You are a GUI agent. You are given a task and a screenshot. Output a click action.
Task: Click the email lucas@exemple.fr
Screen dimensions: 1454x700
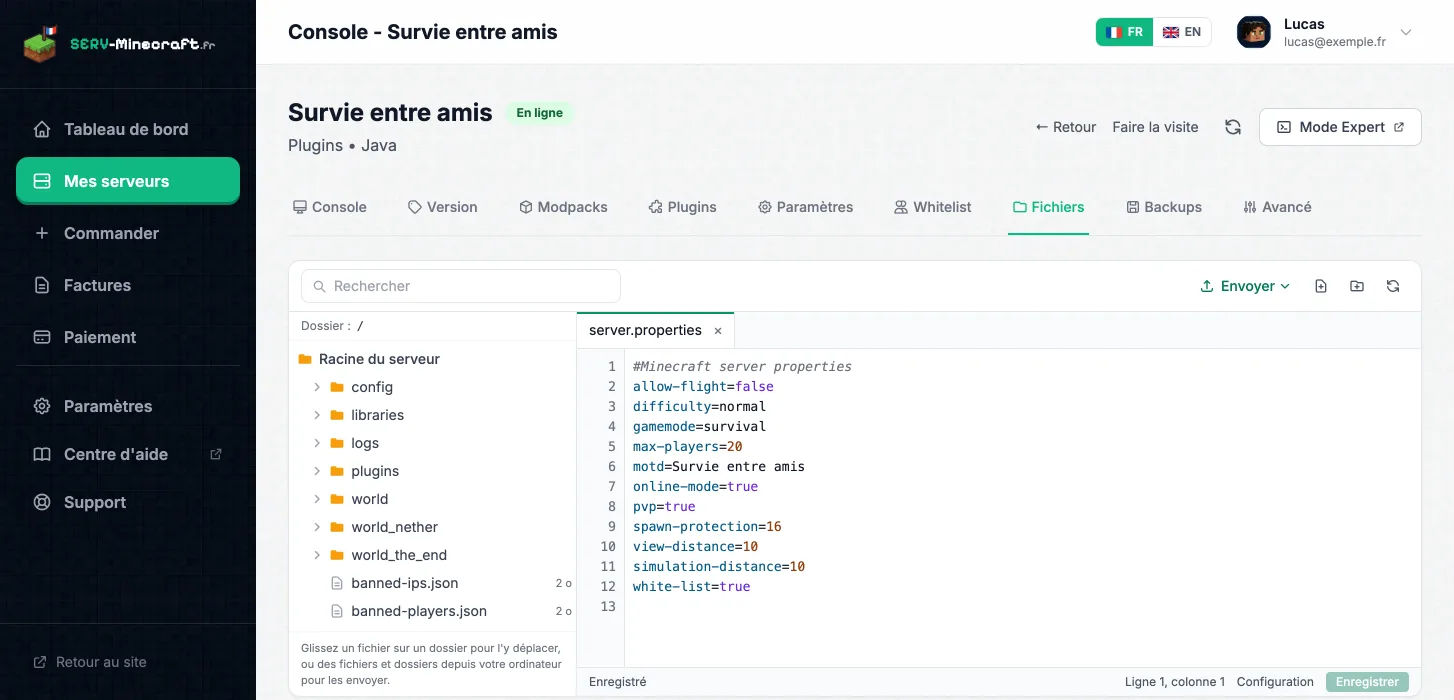pos(1334,42)
